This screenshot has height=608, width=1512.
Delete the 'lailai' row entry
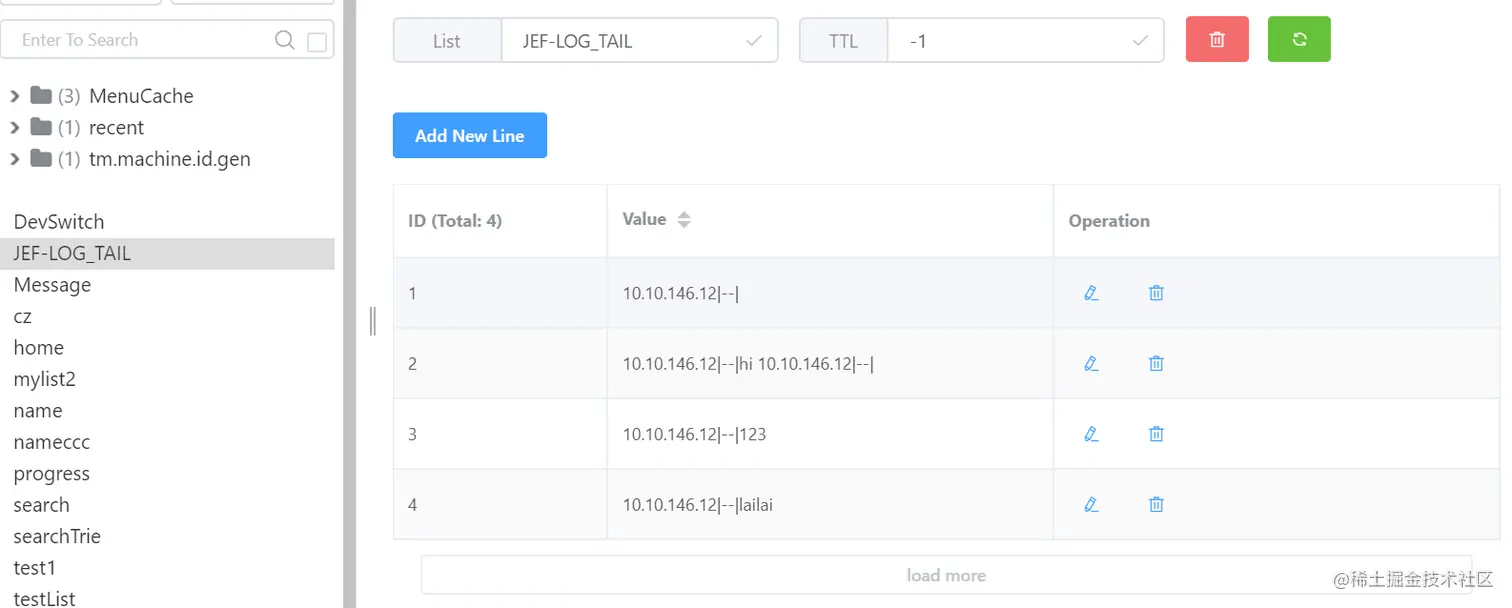tap(1156, 505)
